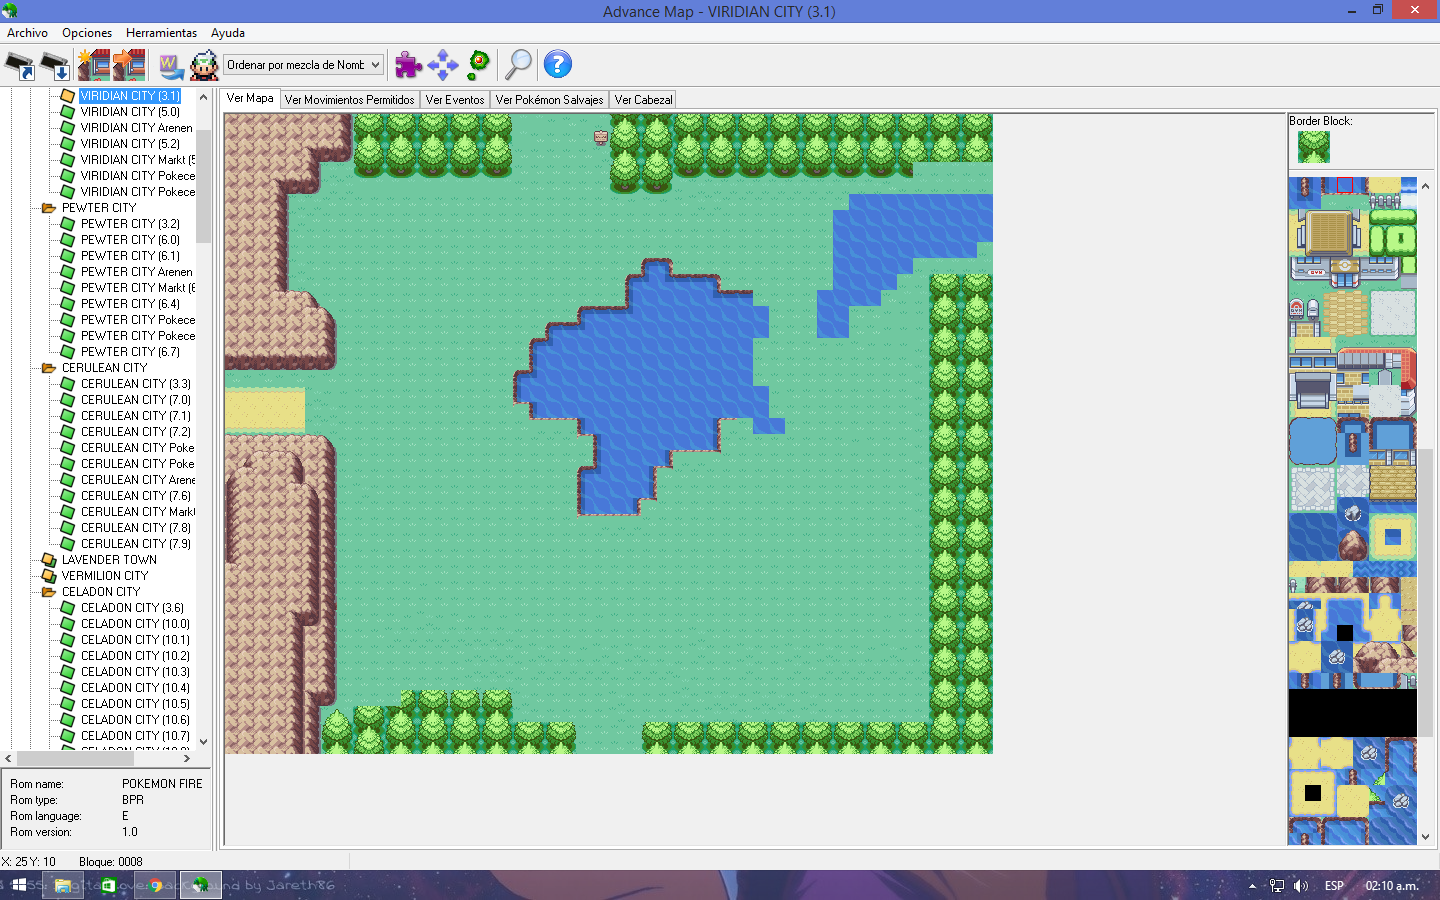The width and height of the screenshot is (1440, 900).
Task: Open help with the blue question mark
Action: click(557, 65)
